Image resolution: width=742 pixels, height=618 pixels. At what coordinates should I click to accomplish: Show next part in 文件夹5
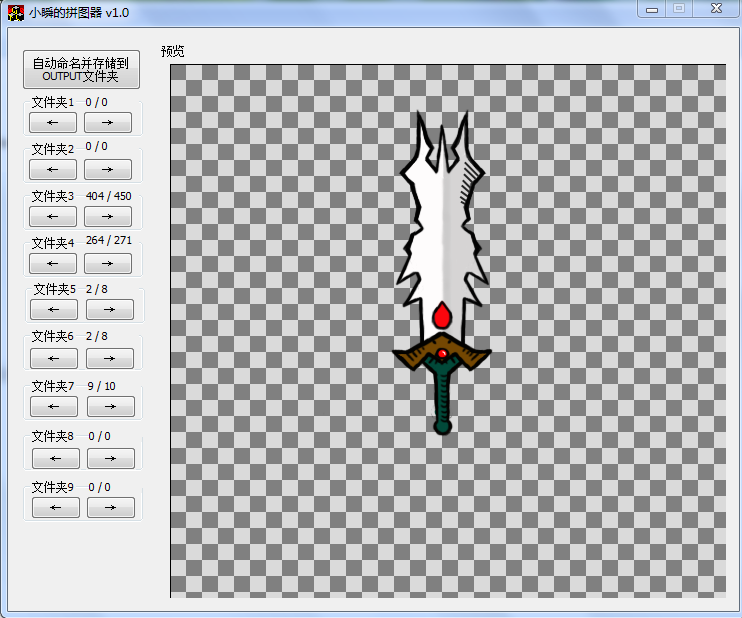pyautogui.click(x=110, y=309)
